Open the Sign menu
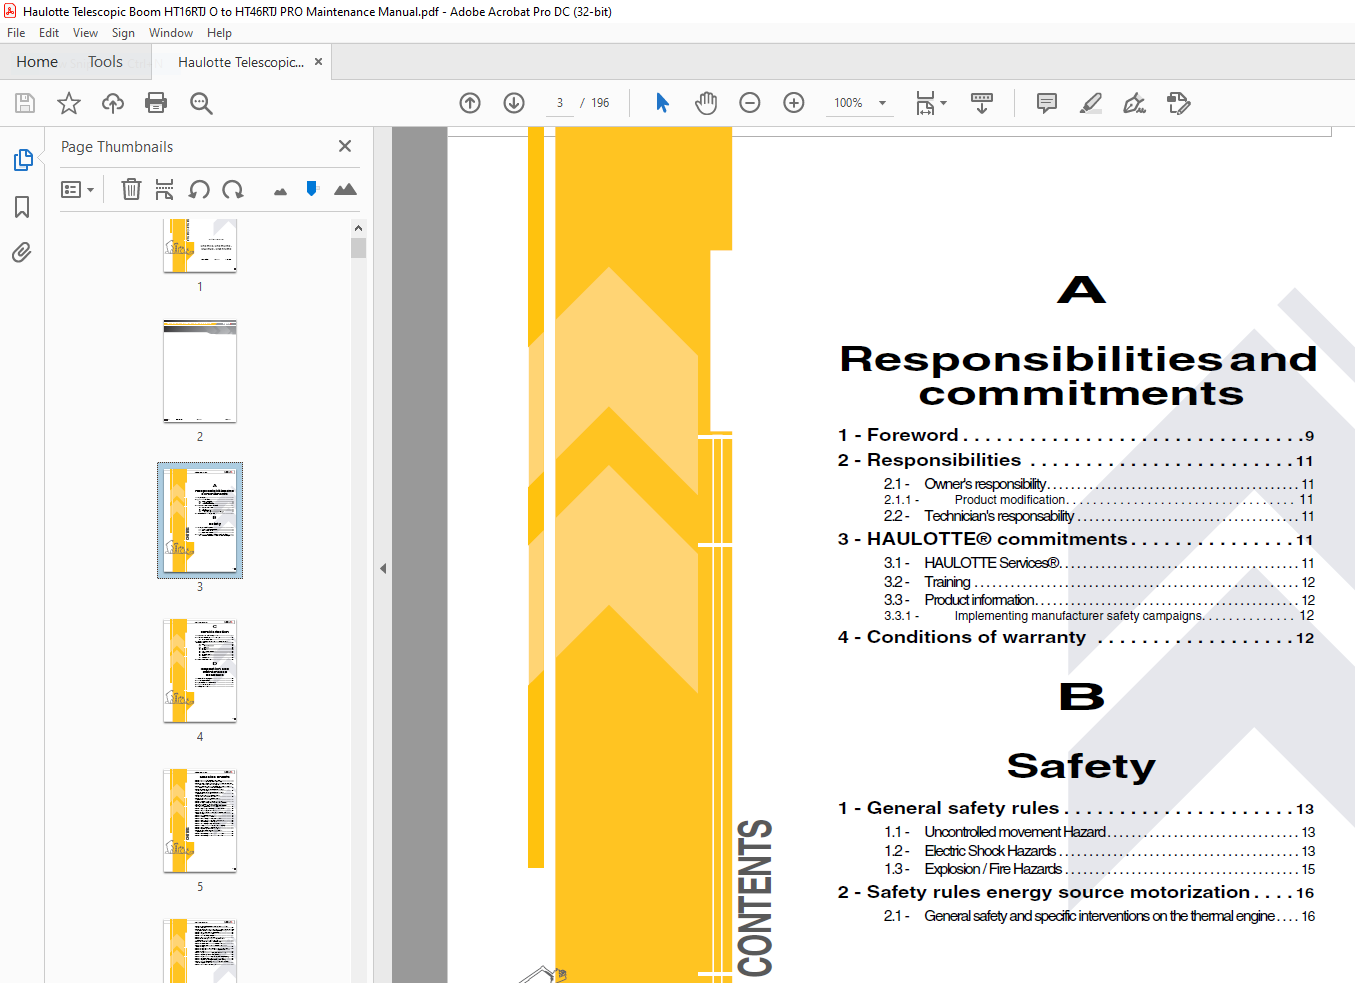This screenshot has width=1355, height=983. (123, 33)
